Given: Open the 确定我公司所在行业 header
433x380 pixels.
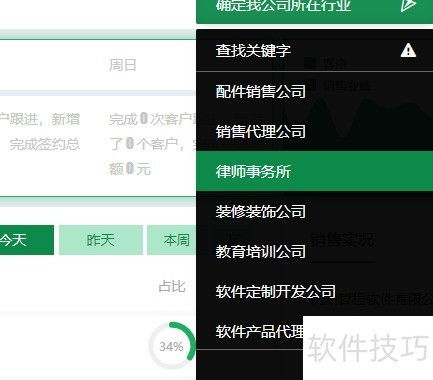Looking at the screenshot, I should point(314,11).
